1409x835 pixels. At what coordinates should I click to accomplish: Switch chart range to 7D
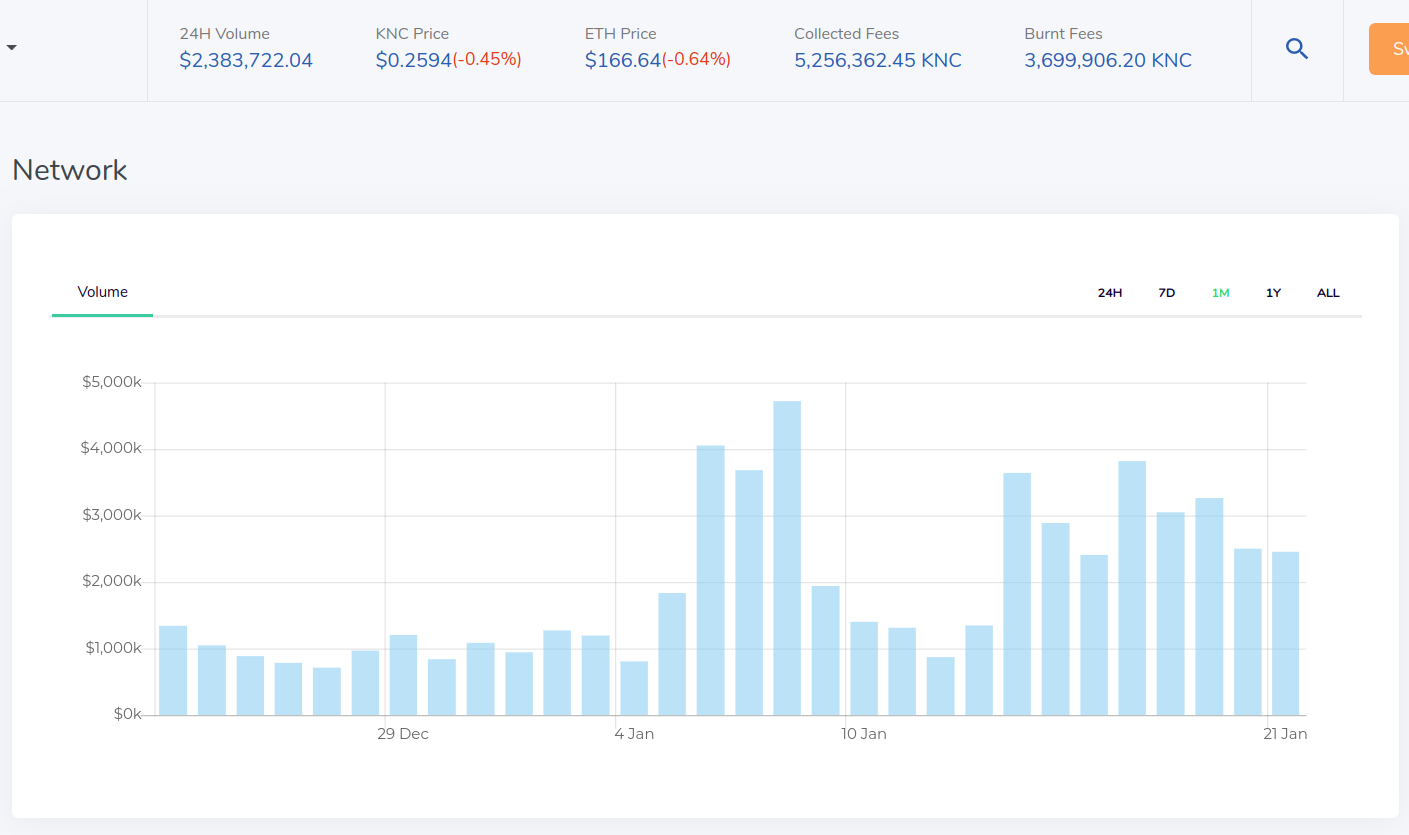pyautogui.click(x=1167, y=293)
